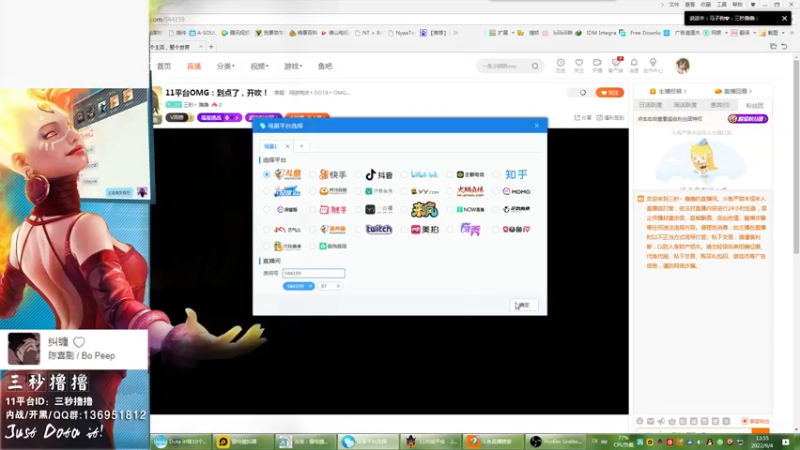Viewport: 800px width, 450px height.
Task: Click the 分享 share link
Action: [x=583, y=118]
